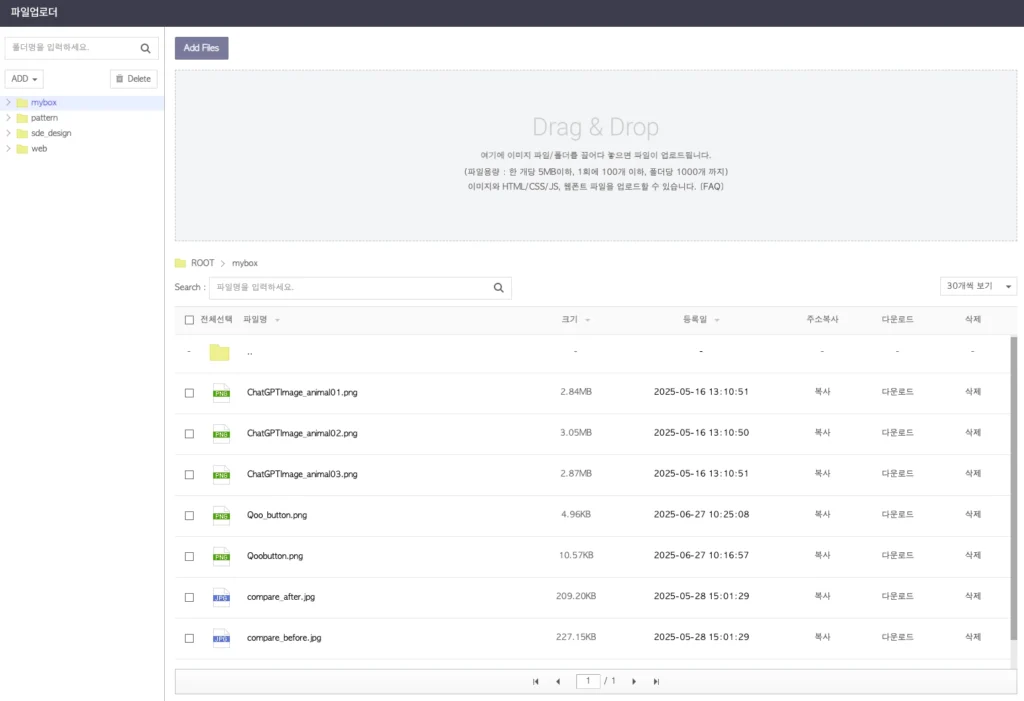Open FAQ link in Drag & Drop area
The width and height of the screenshot is (1024, 701).
[x=712, y=187]
